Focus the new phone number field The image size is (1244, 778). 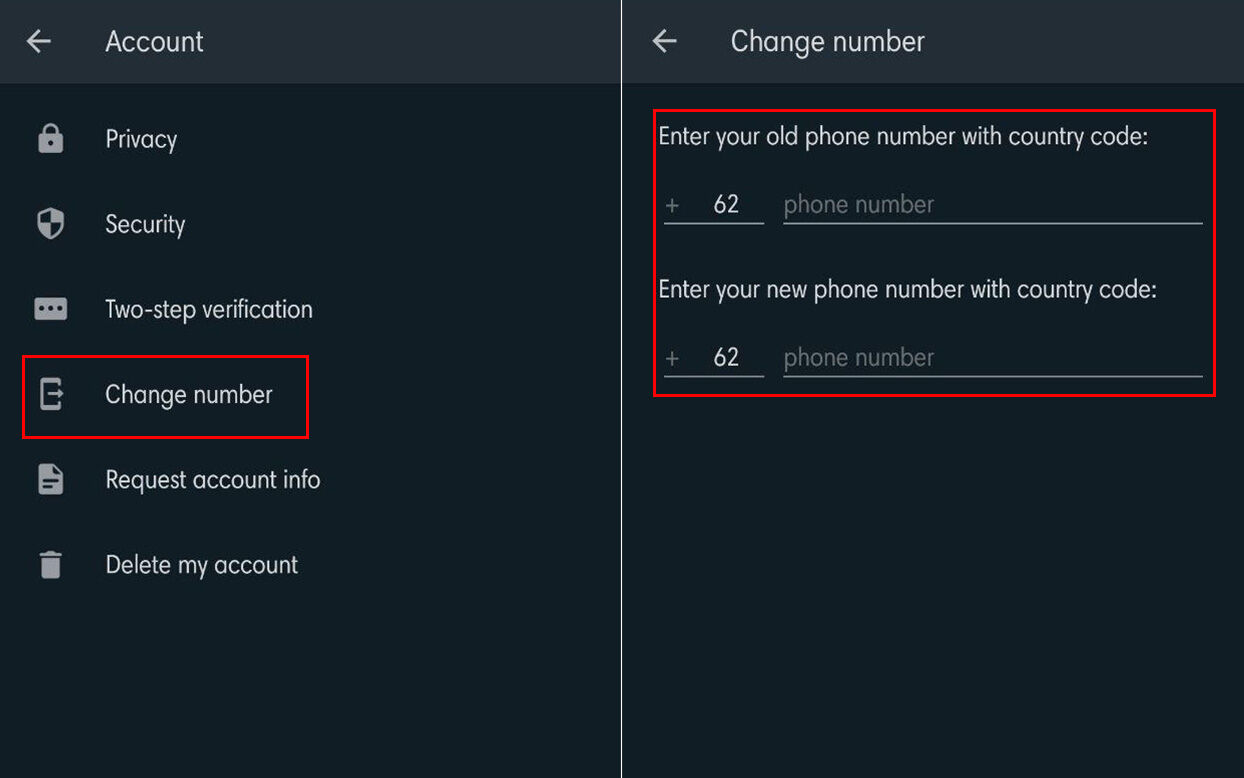click(991, 358)
